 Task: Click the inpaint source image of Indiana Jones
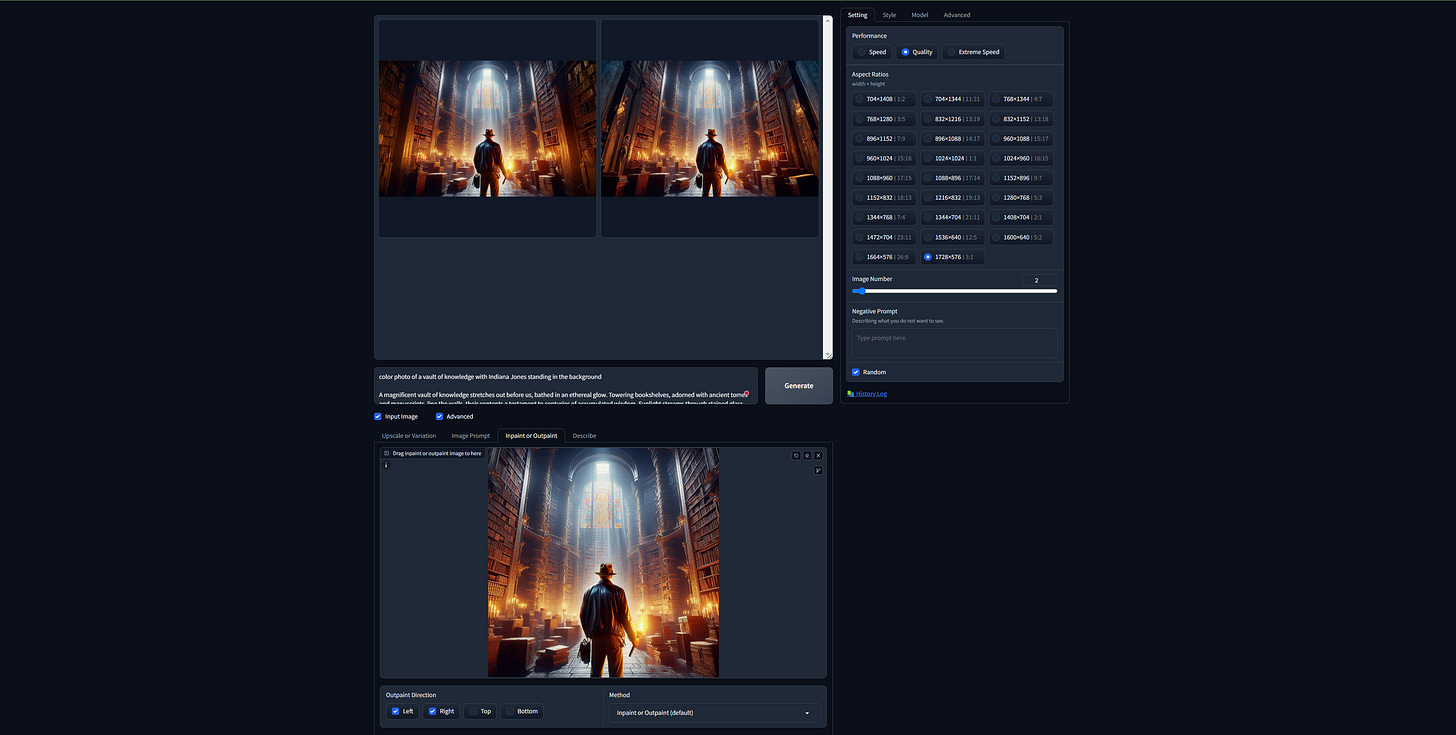click(603, 562)
